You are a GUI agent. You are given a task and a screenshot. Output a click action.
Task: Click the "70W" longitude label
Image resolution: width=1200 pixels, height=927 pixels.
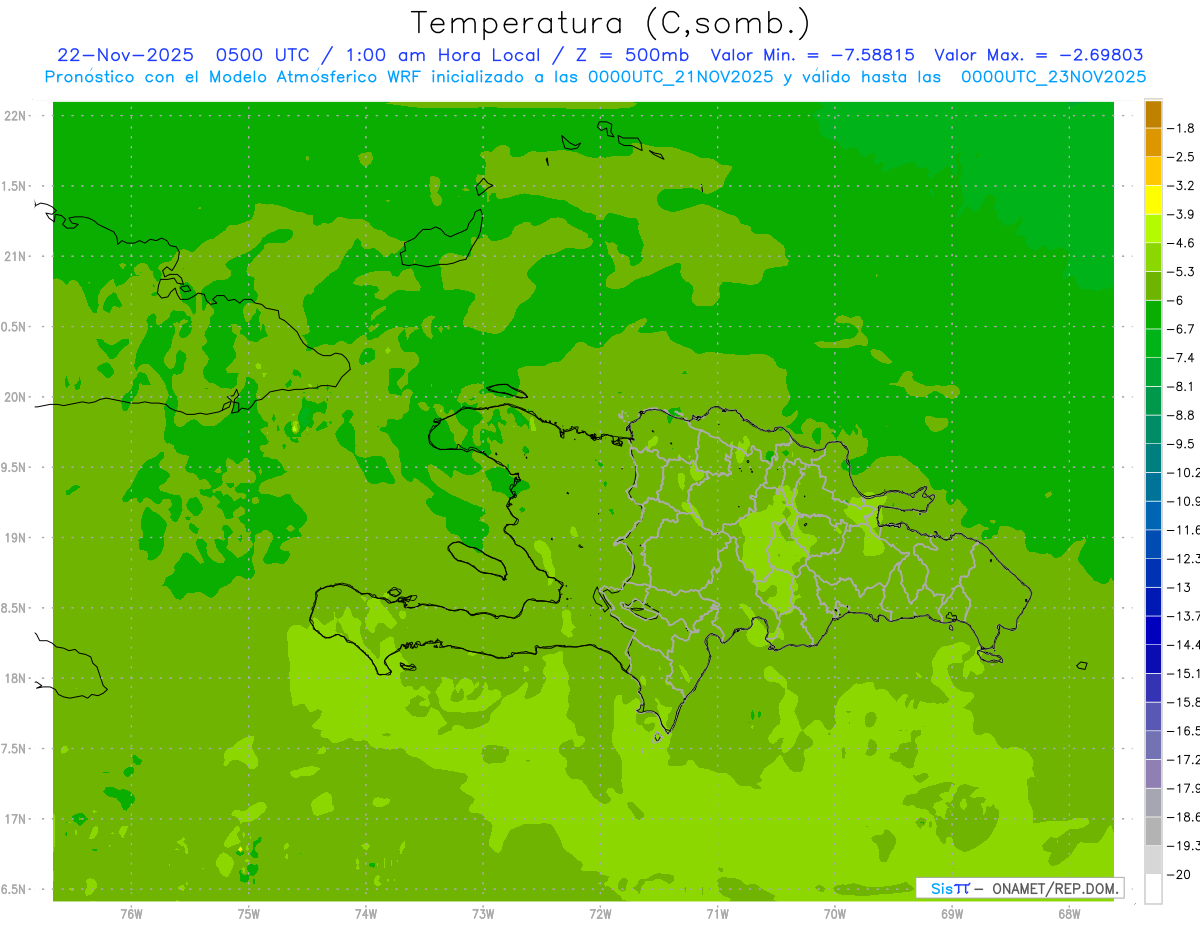coord(835,914)
